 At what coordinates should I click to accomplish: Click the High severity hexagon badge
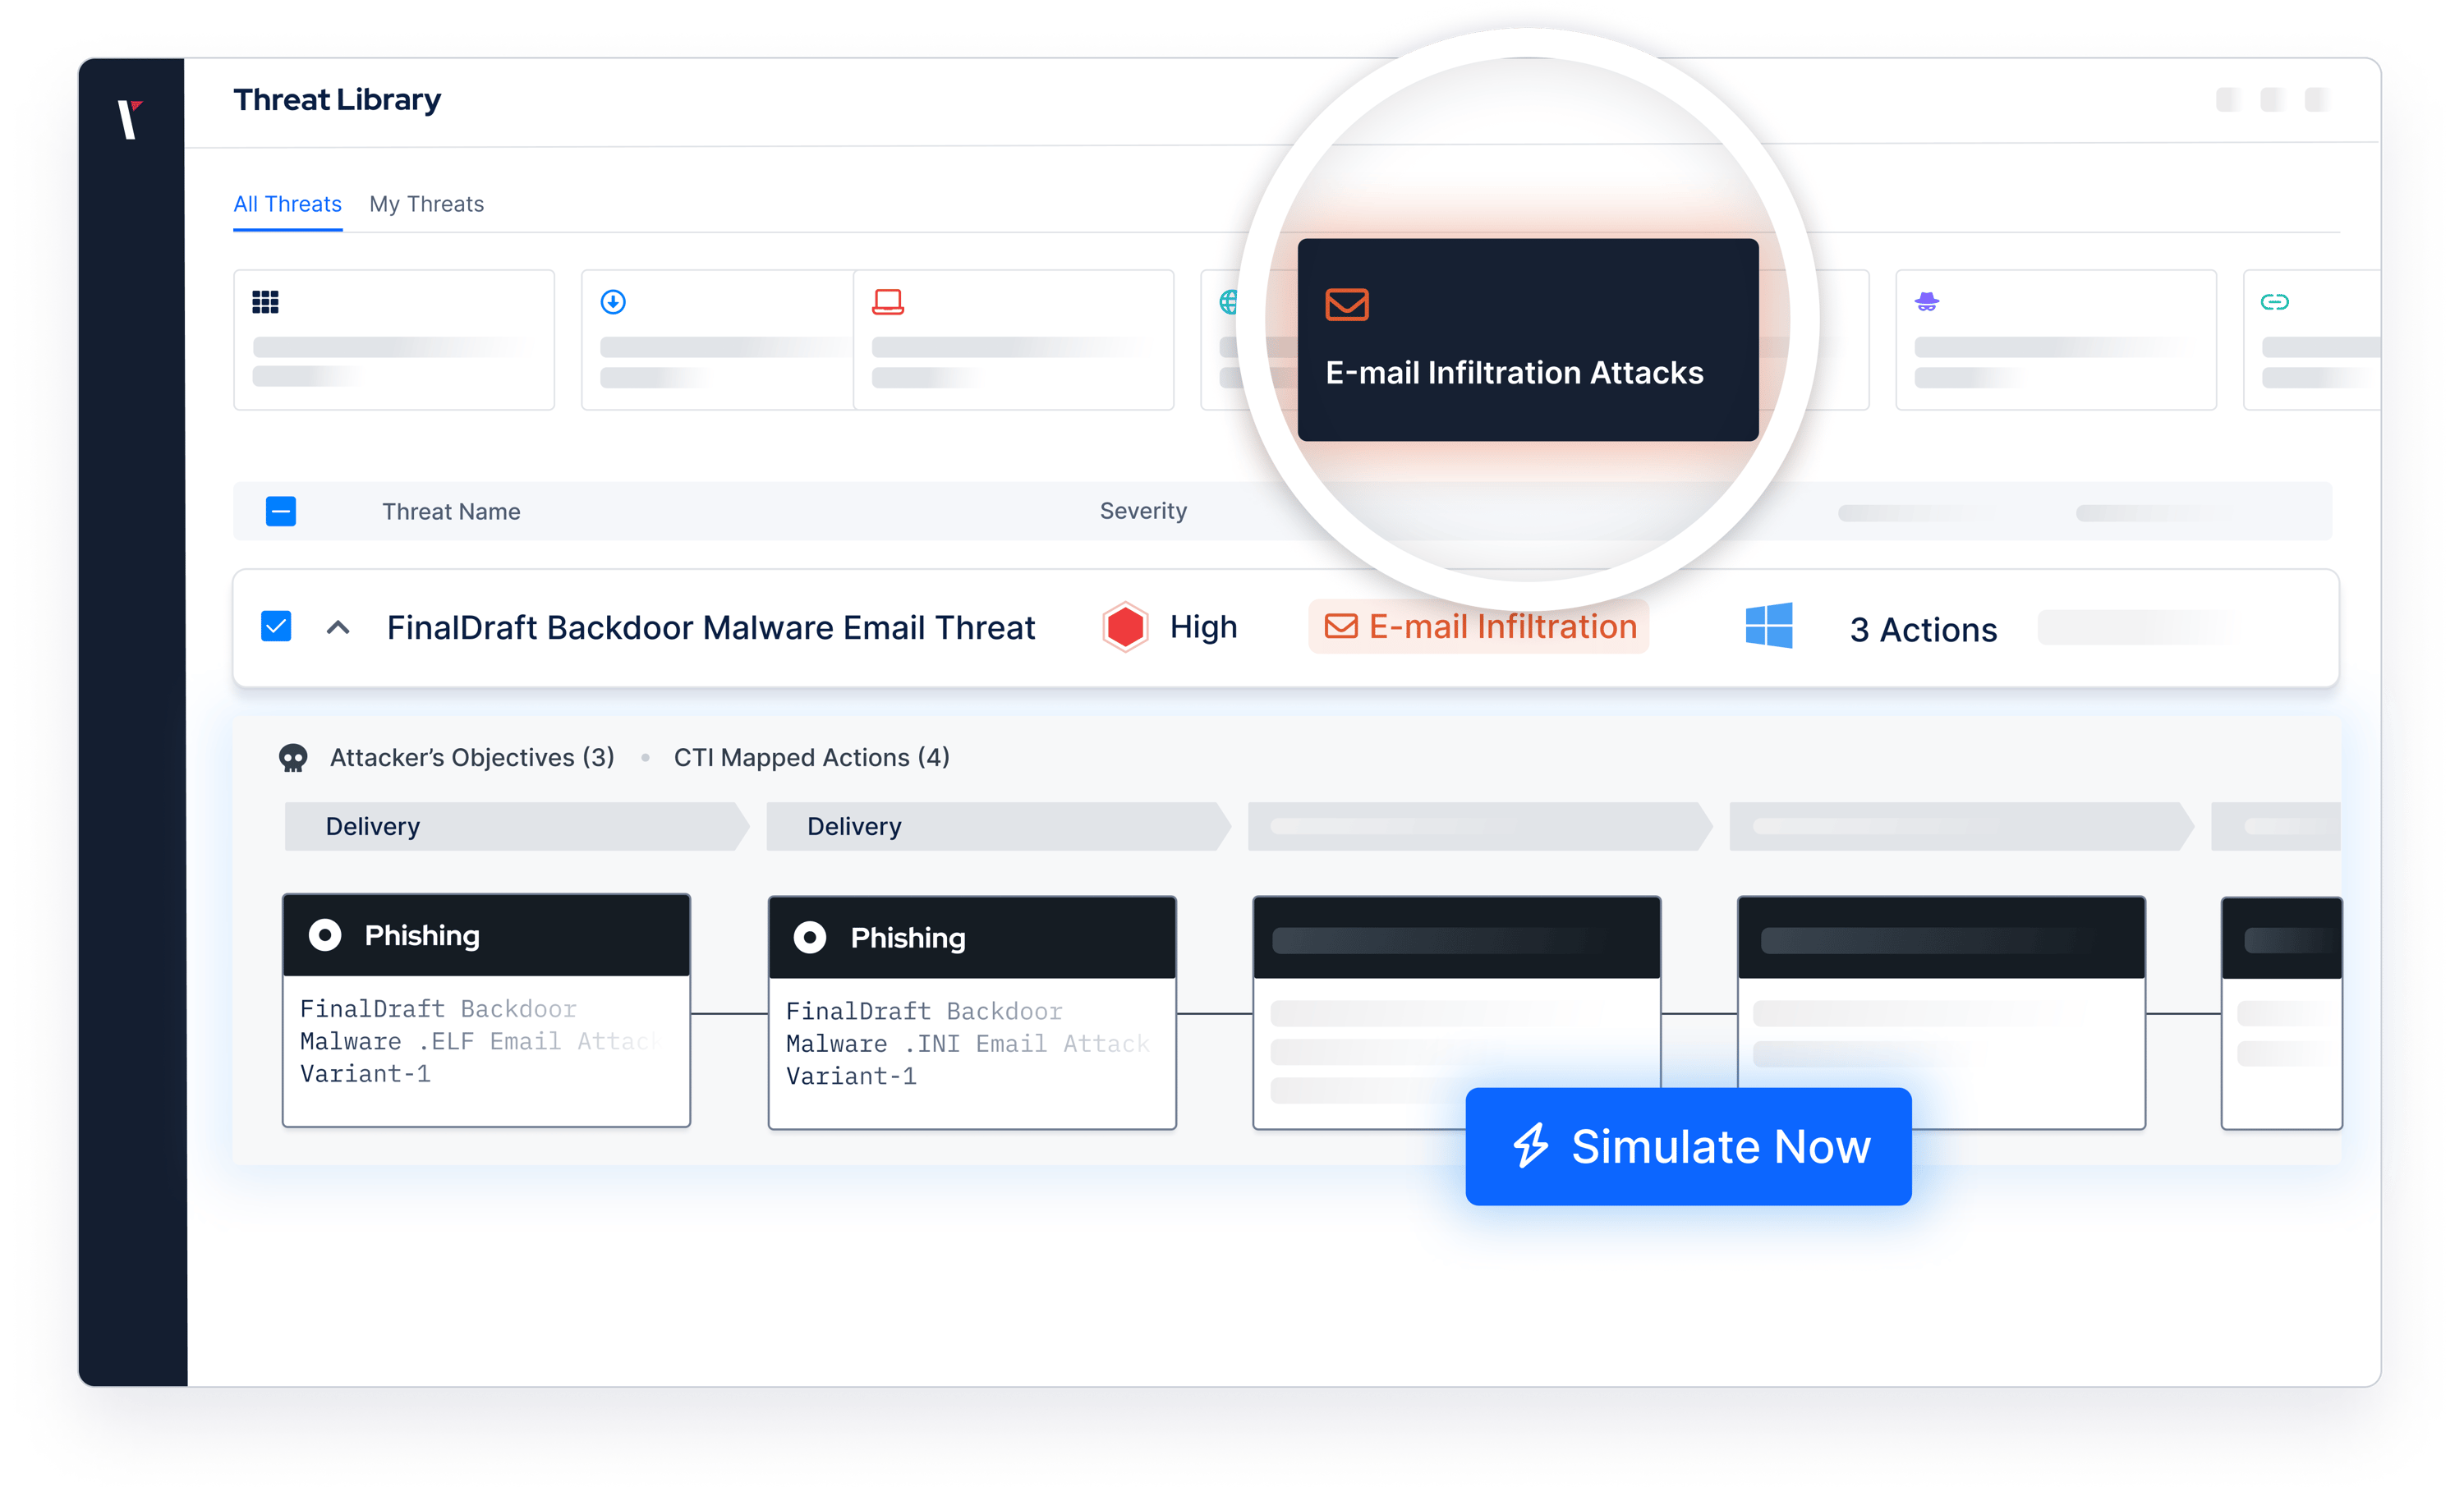(1126, 627)
